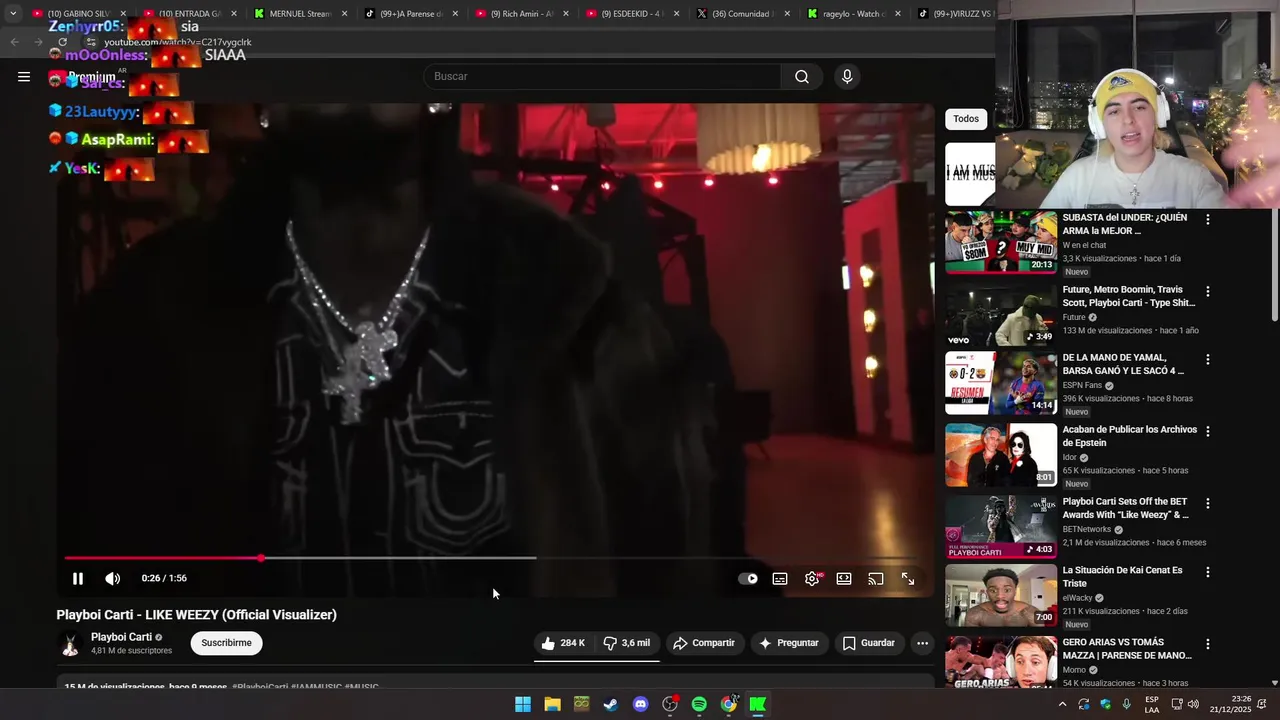Open the Playboi Carti channel name link
The height and width of the screenshot is (720, 1280).
121,637
